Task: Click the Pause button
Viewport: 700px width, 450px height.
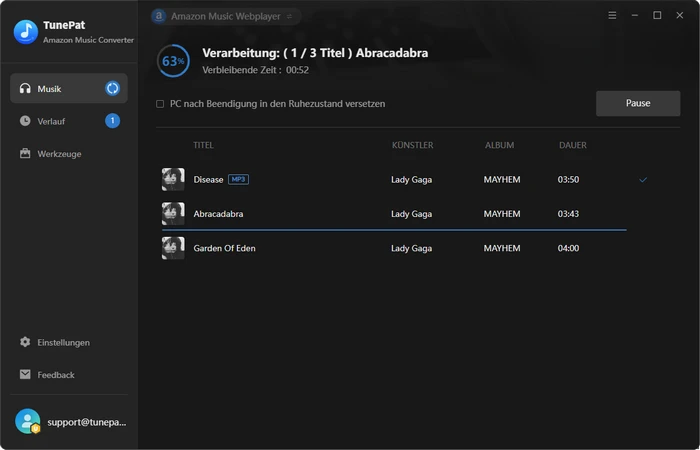Action: pos(638,103)
